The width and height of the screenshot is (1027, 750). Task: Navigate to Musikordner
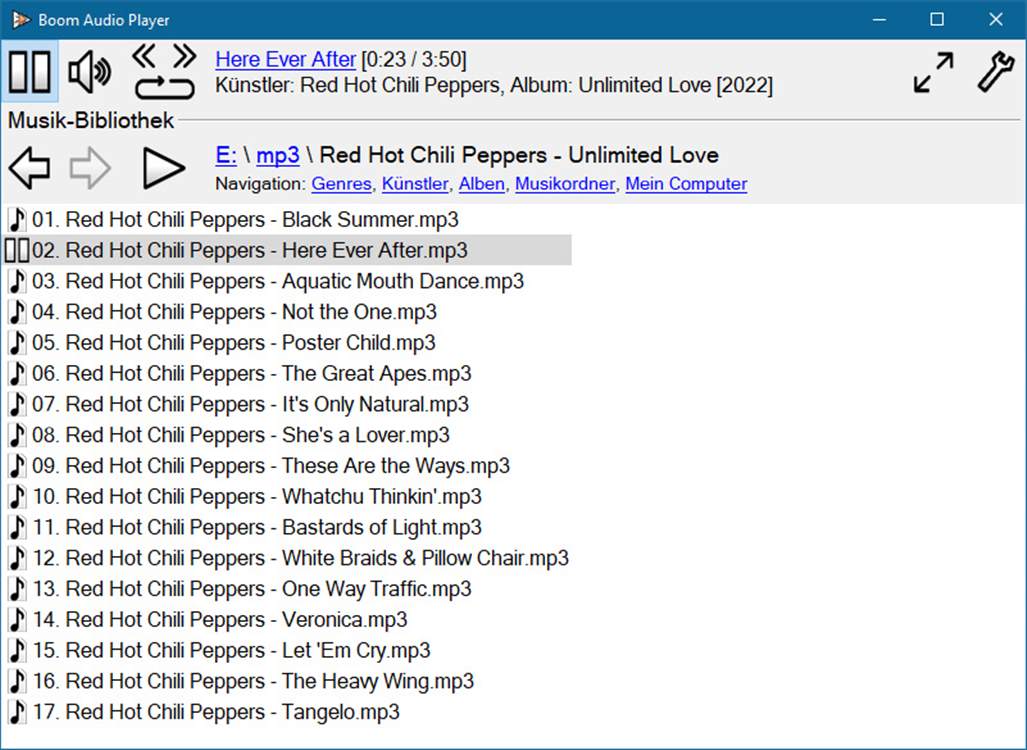[565, 184]
